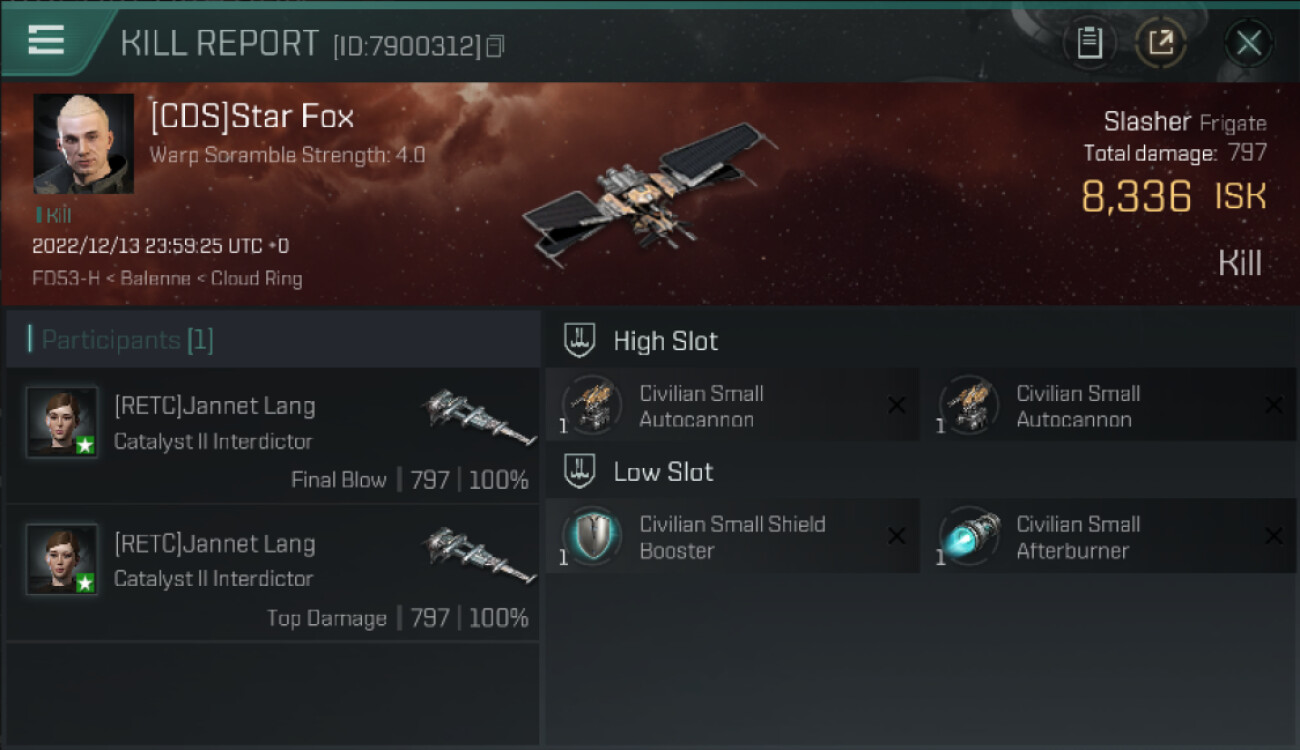
Task: Click the Civilian Small Shield Booster icon
Action: (591, 536)
